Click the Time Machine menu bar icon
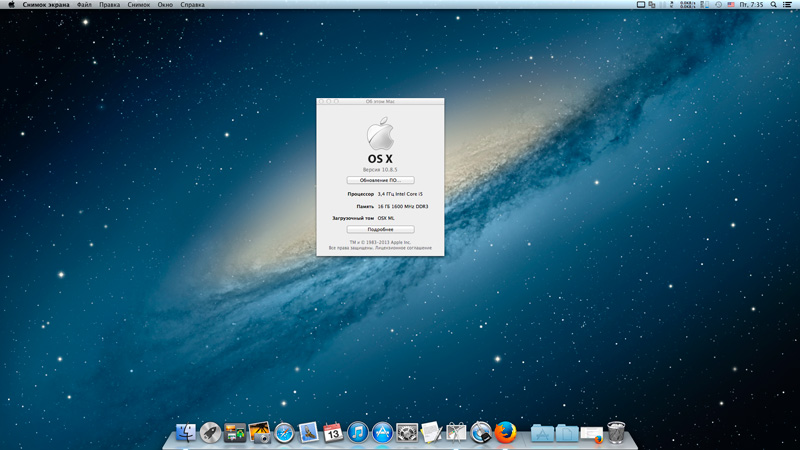Image resolution: width=800 pixels, height=450 pixels. tap(718, 5)
